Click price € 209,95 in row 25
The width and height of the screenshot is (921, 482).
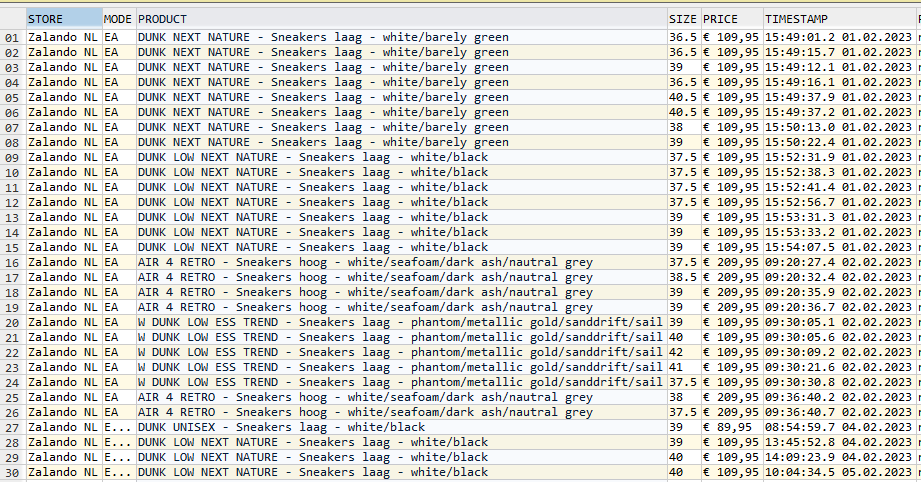732,397
